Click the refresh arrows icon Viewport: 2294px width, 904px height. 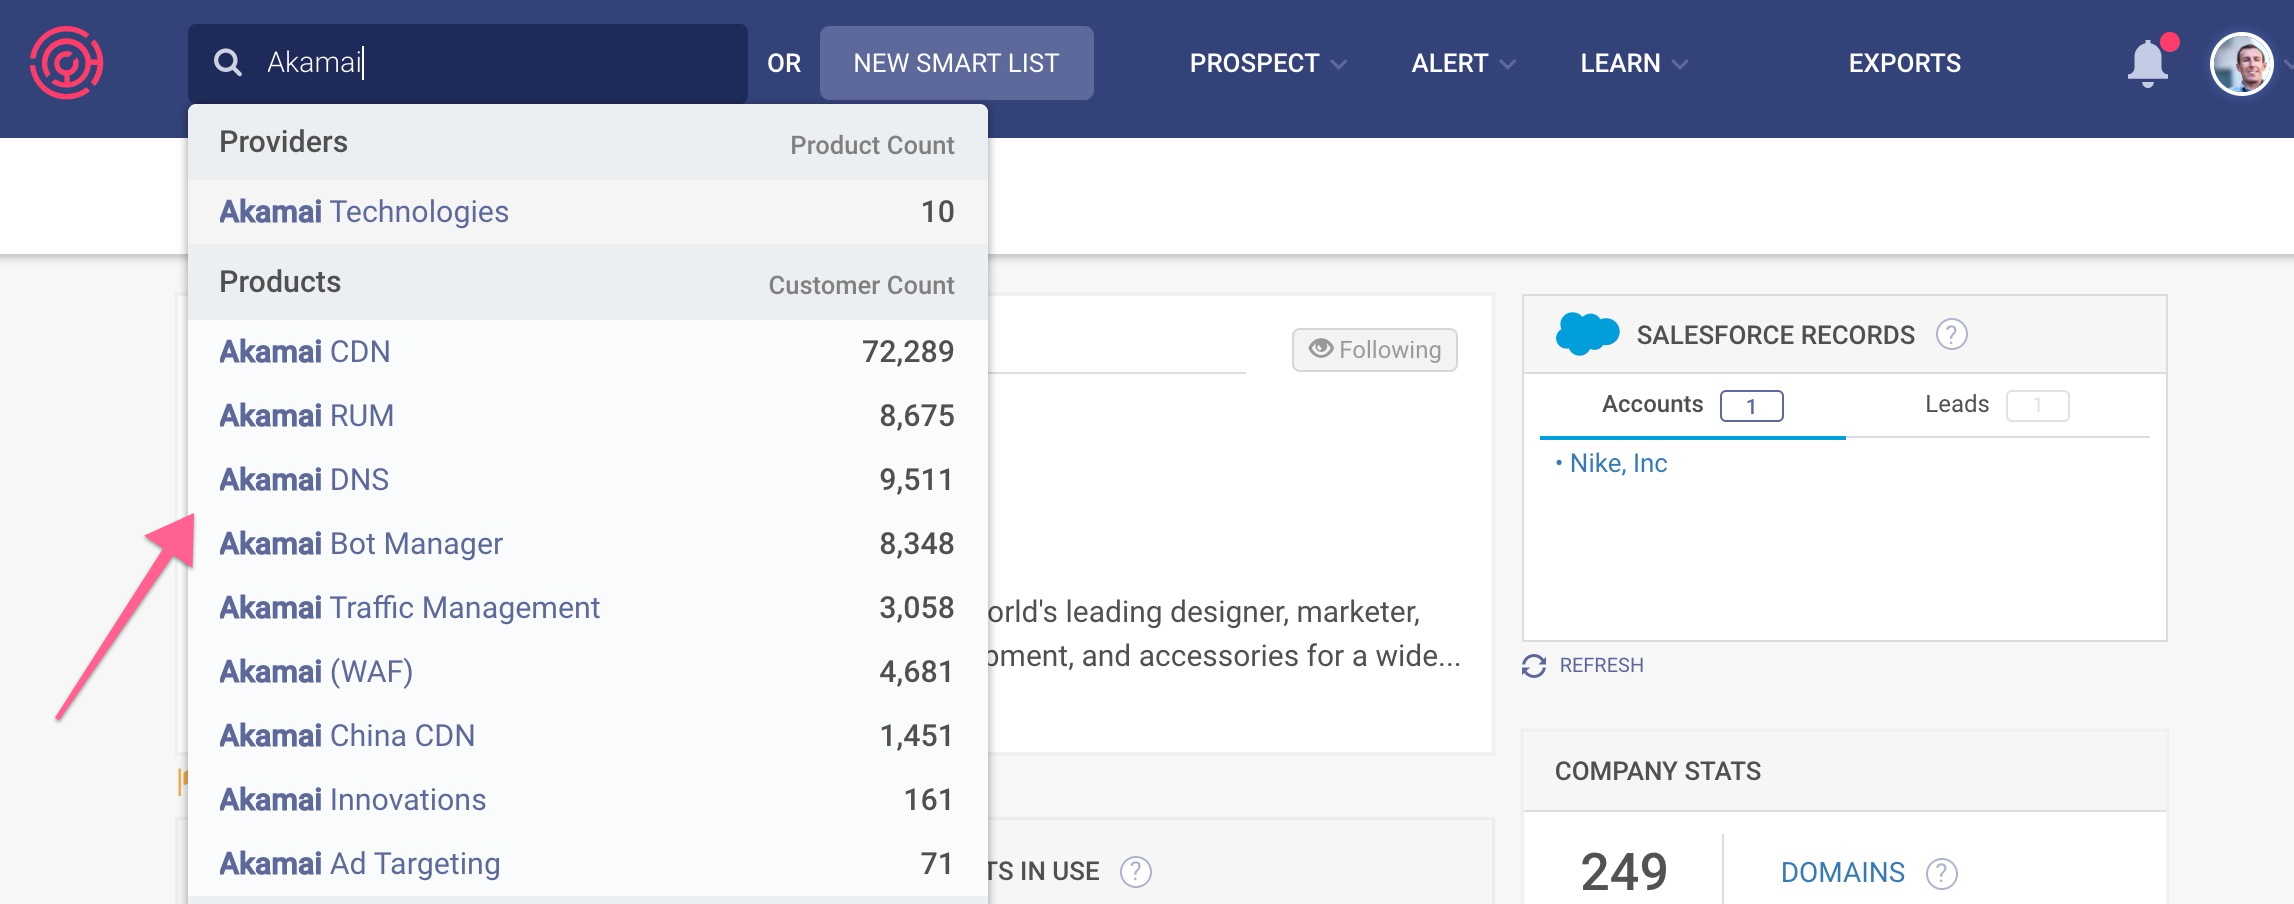point(1534,666)
